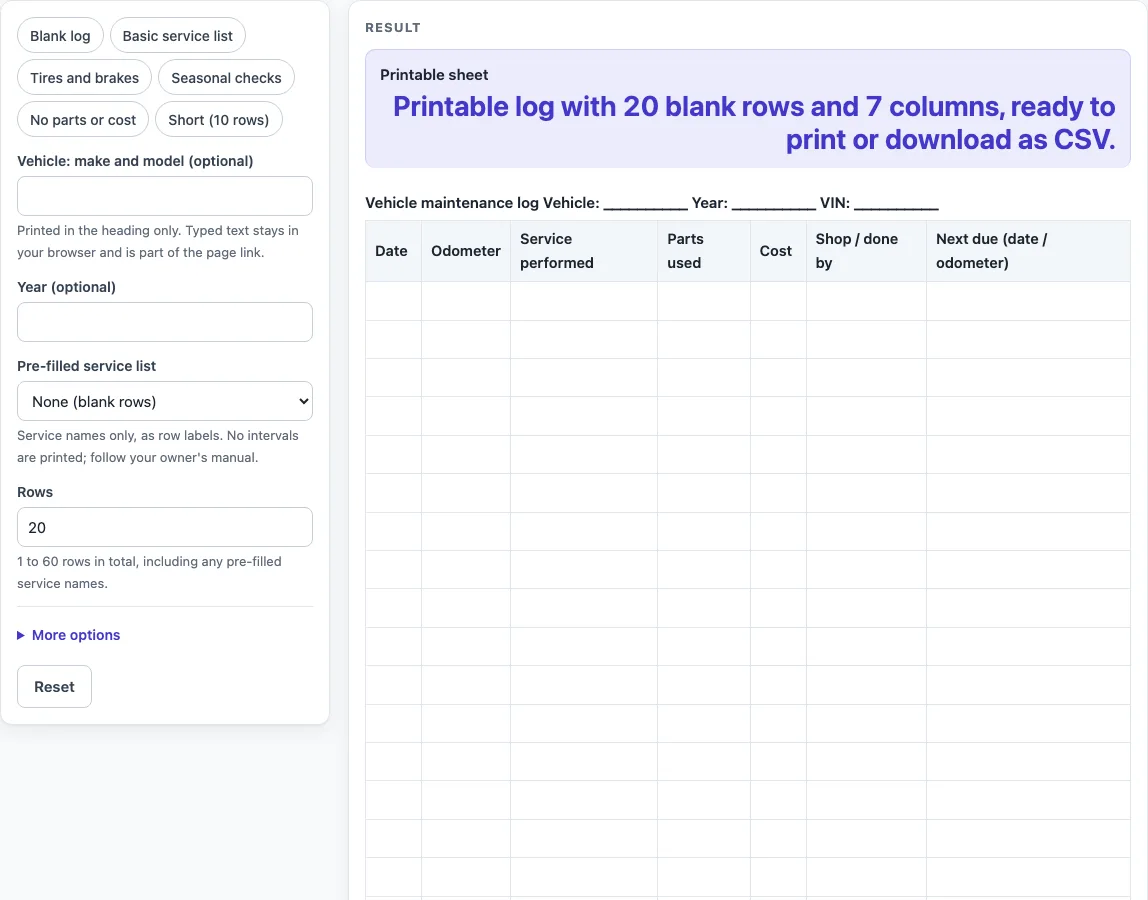Click the Service performed column header
Image resolution: width=1148 pixels, height=900 pixels.
pos(584,251)
